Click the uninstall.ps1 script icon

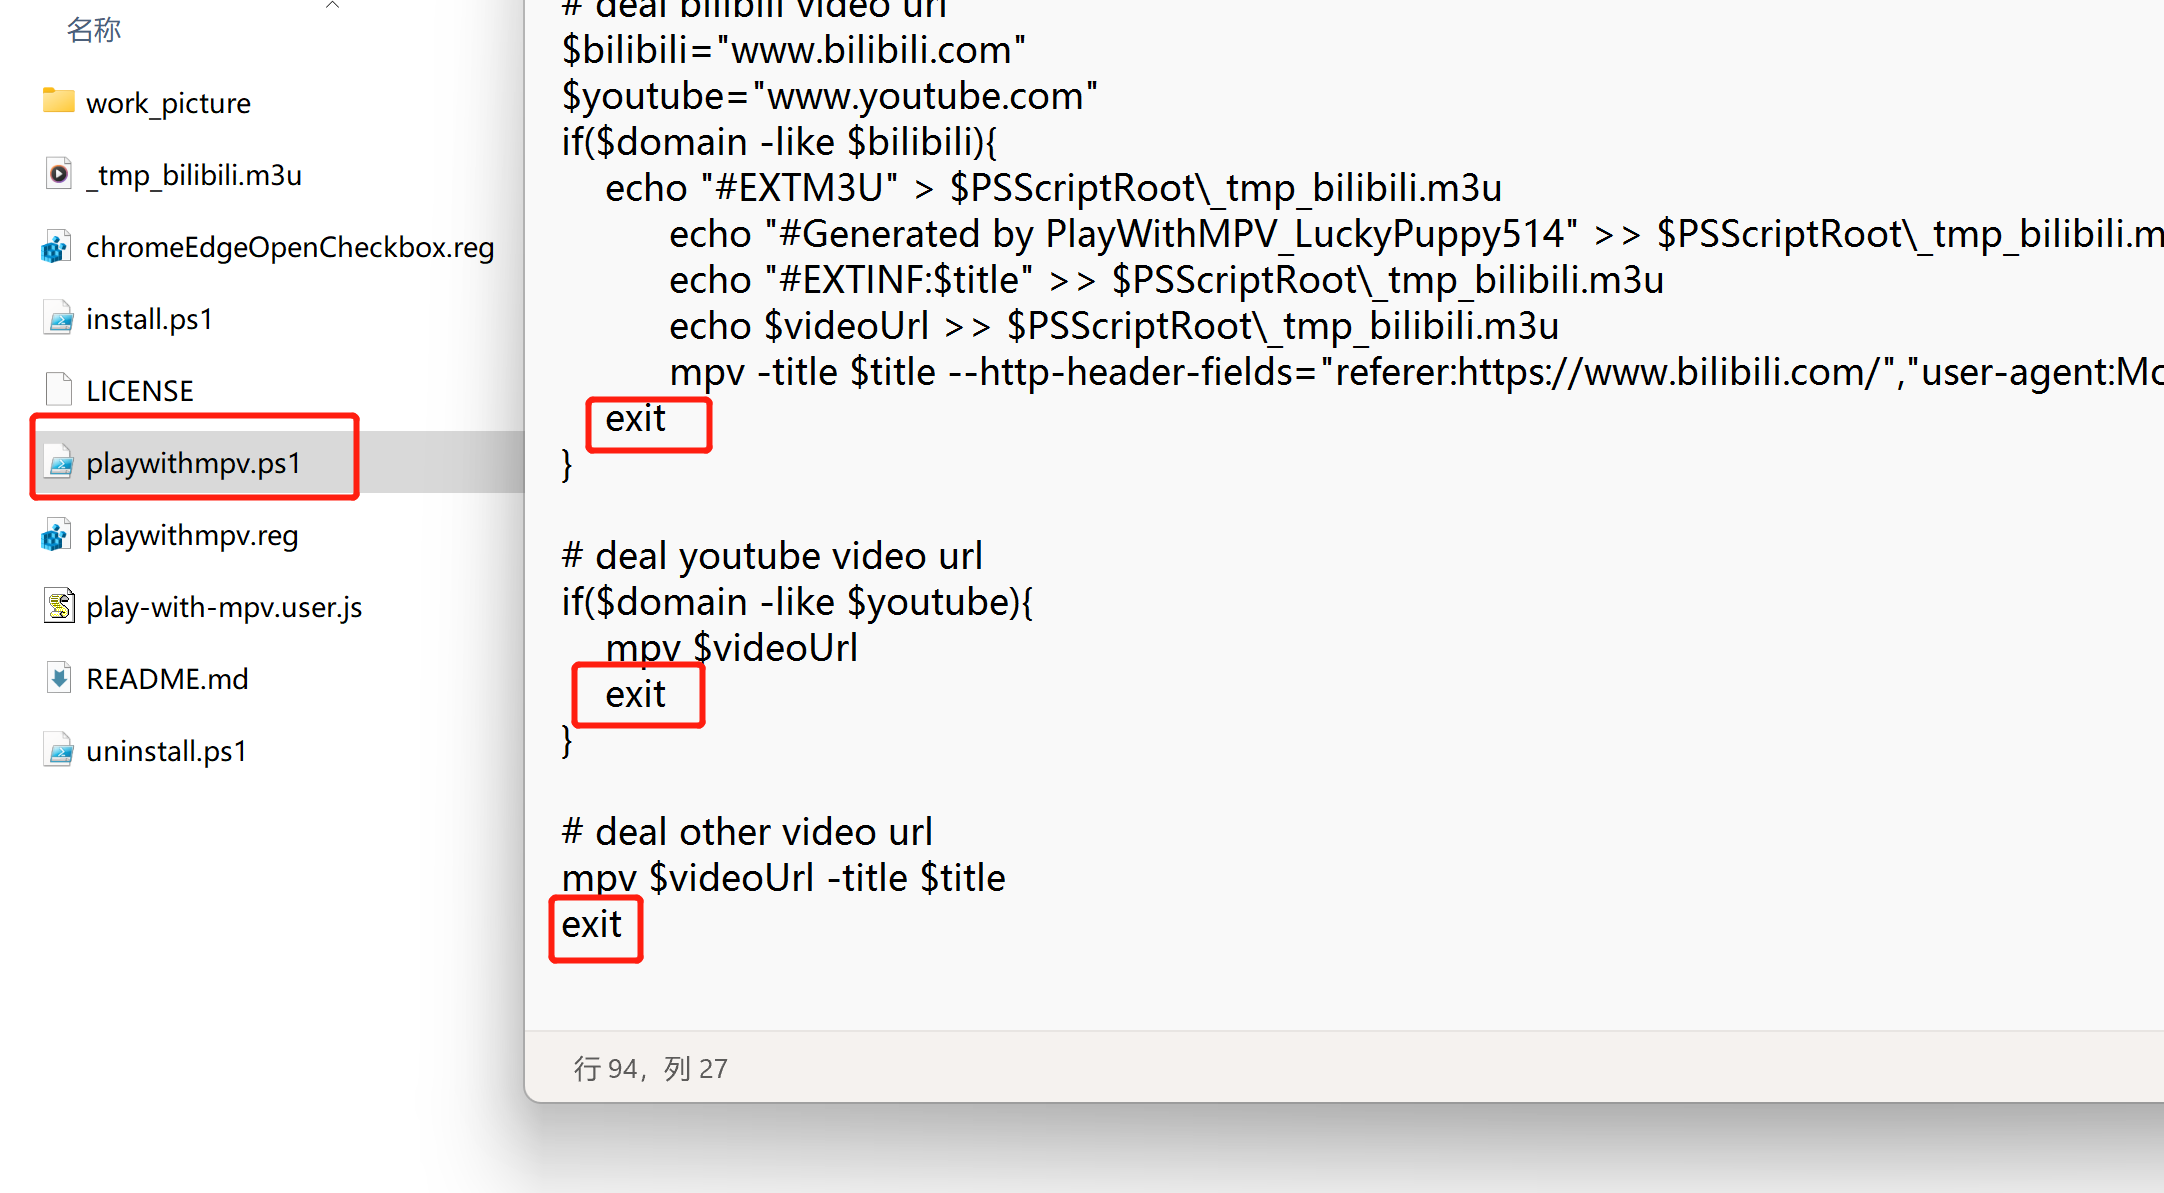[59, 749]
